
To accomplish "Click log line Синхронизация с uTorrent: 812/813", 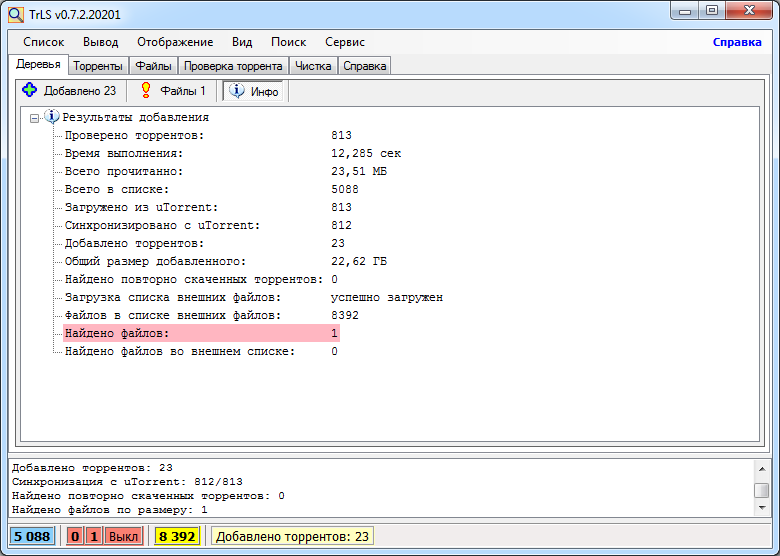I will pyautogui.click(x=127, y=481).
